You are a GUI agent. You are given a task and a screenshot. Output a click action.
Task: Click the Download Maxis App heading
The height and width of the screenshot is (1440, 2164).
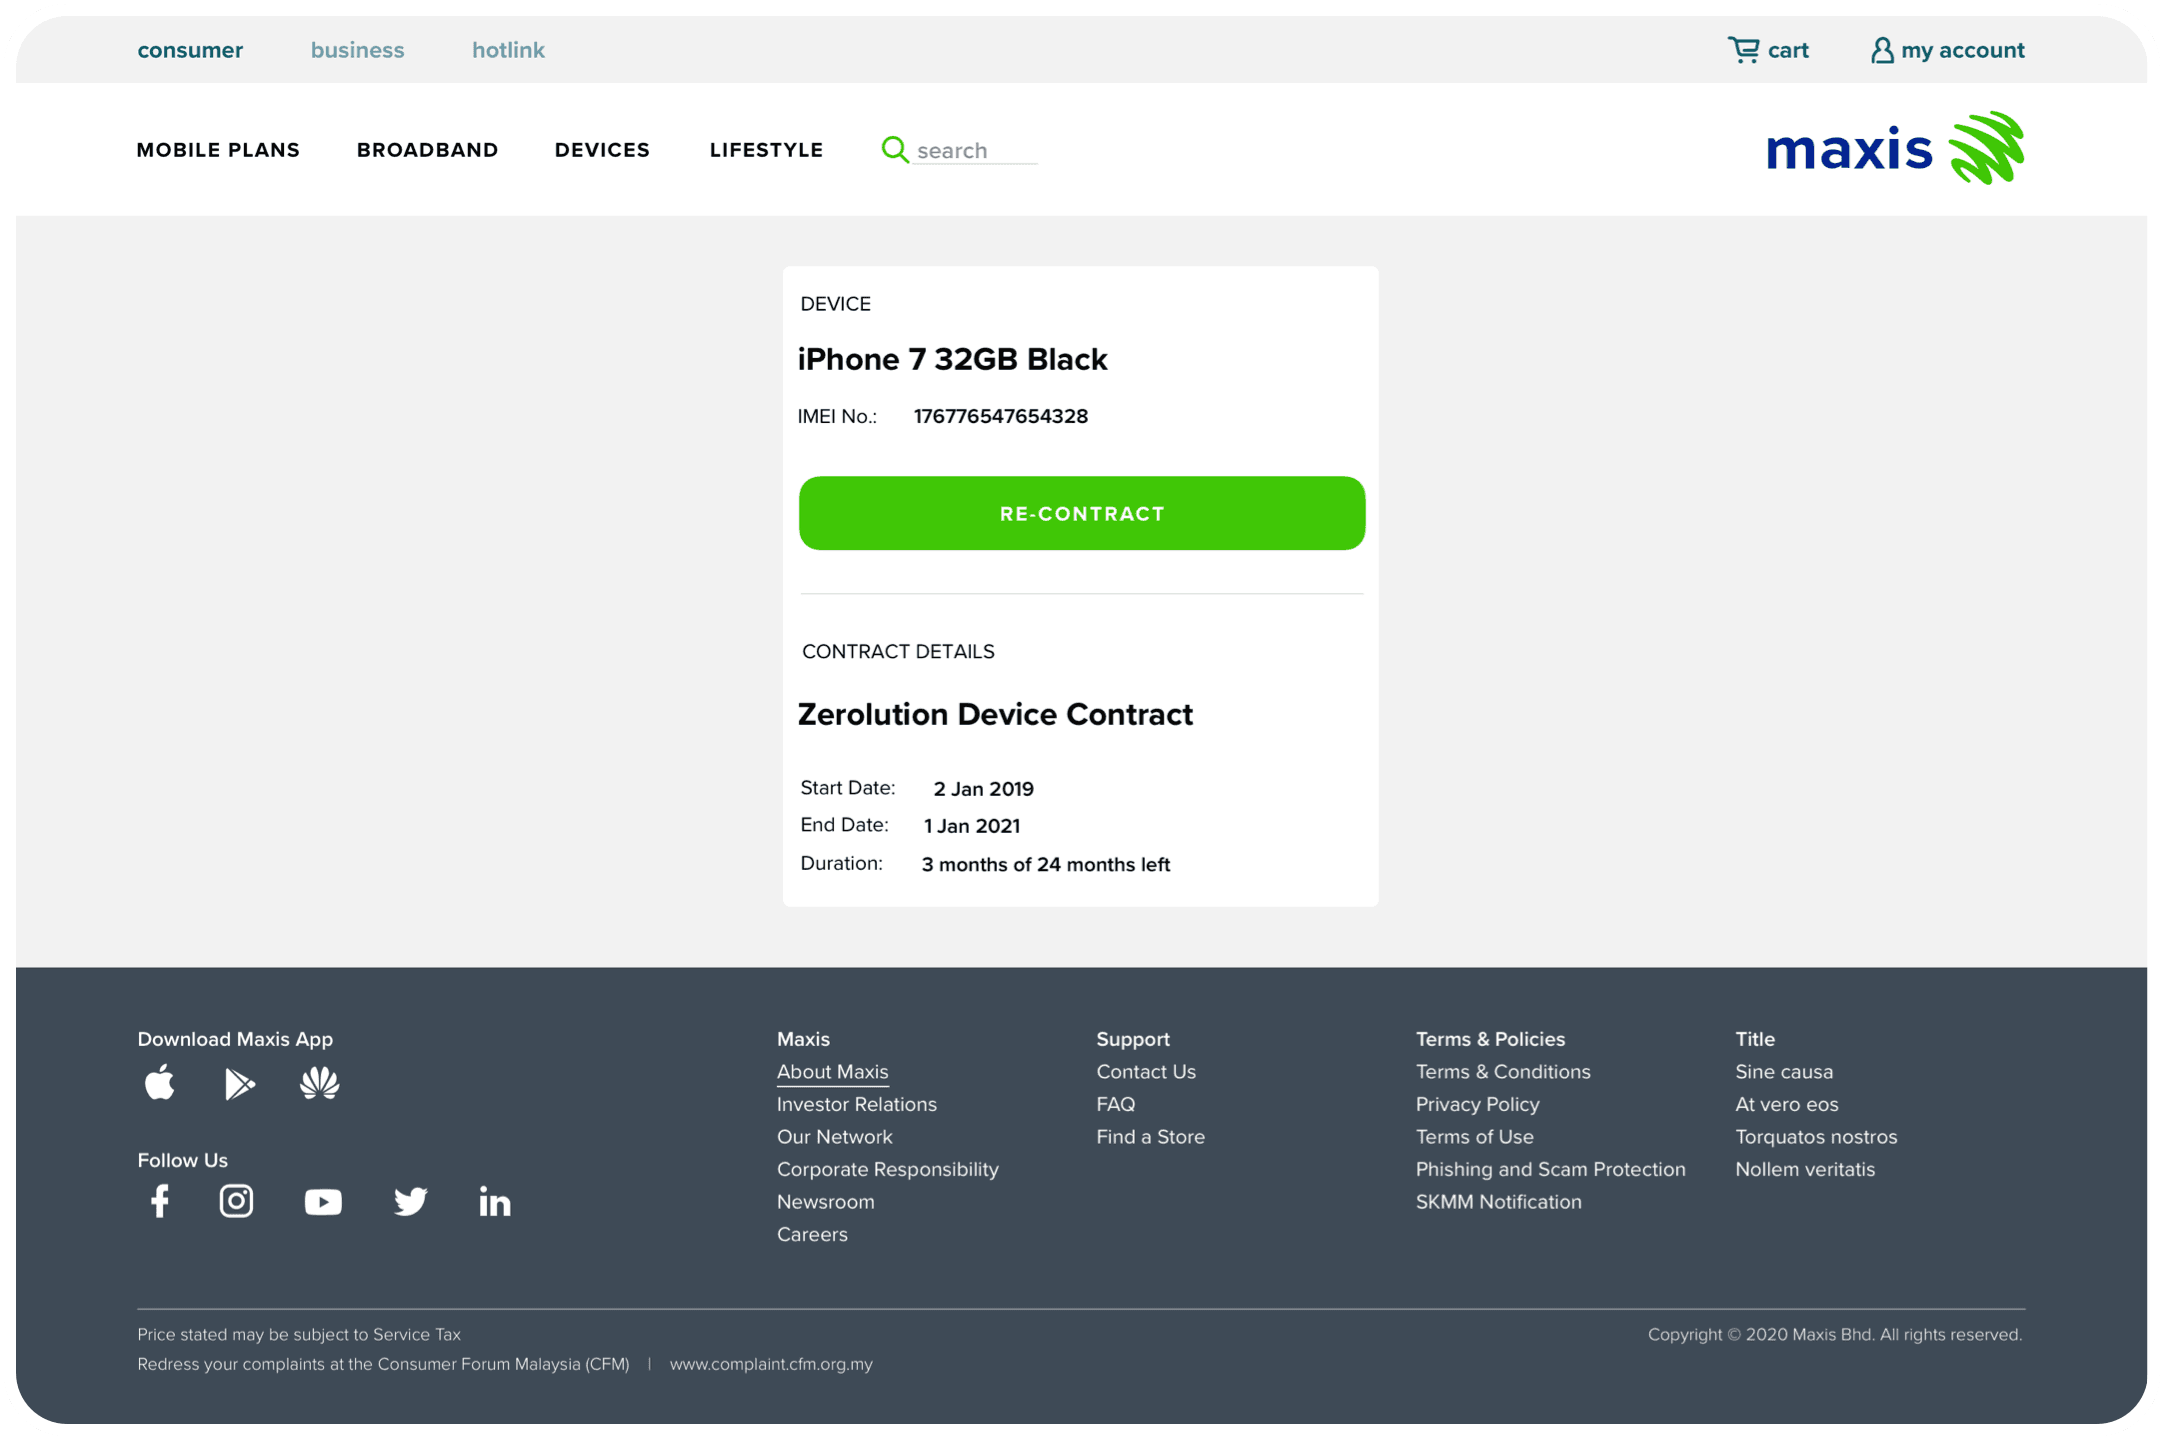click(x=235, y=1039)
